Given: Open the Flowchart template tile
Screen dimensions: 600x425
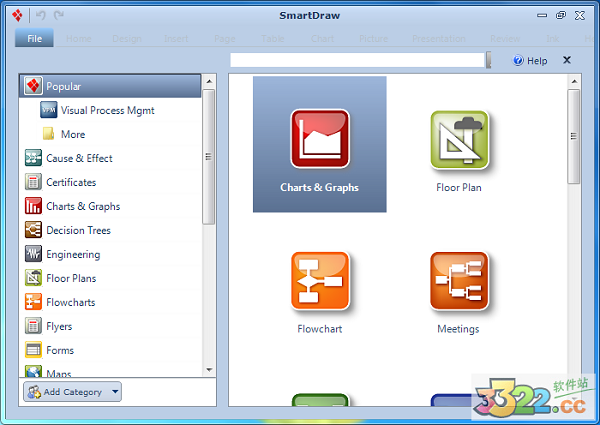Looking at the screenshot, I should (x=320, y=293).
